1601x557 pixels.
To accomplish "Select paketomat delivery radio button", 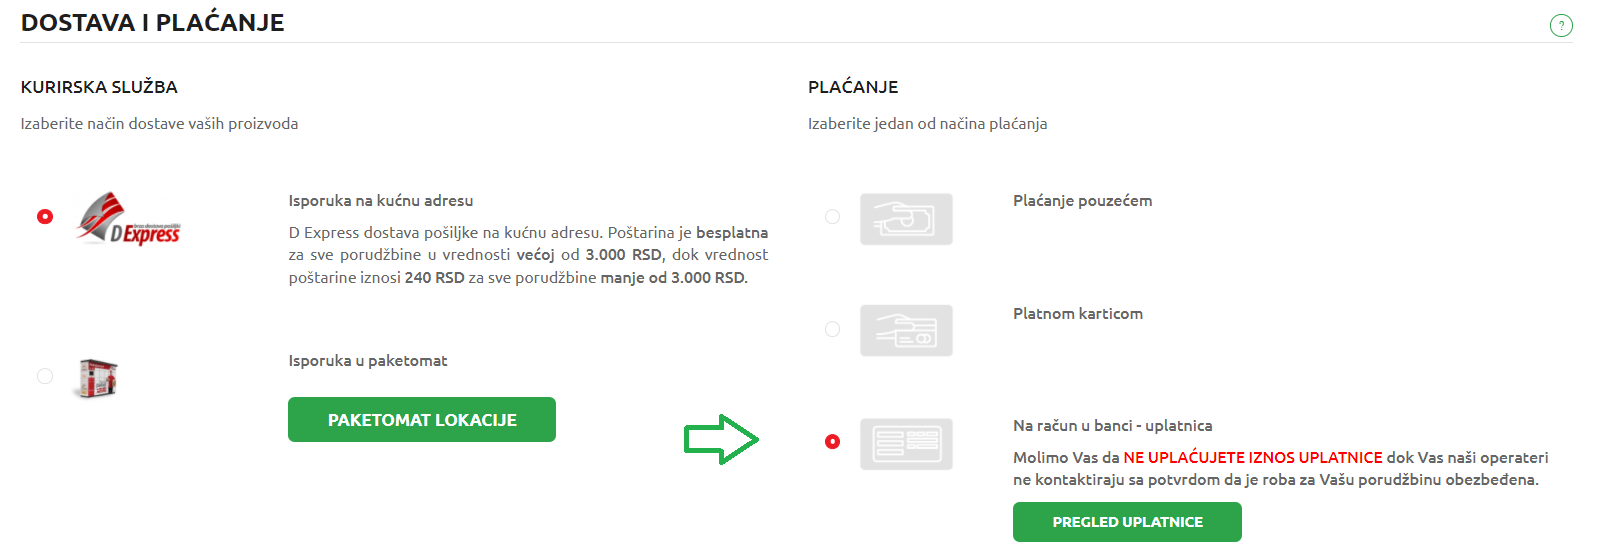I will pos(45,376).
